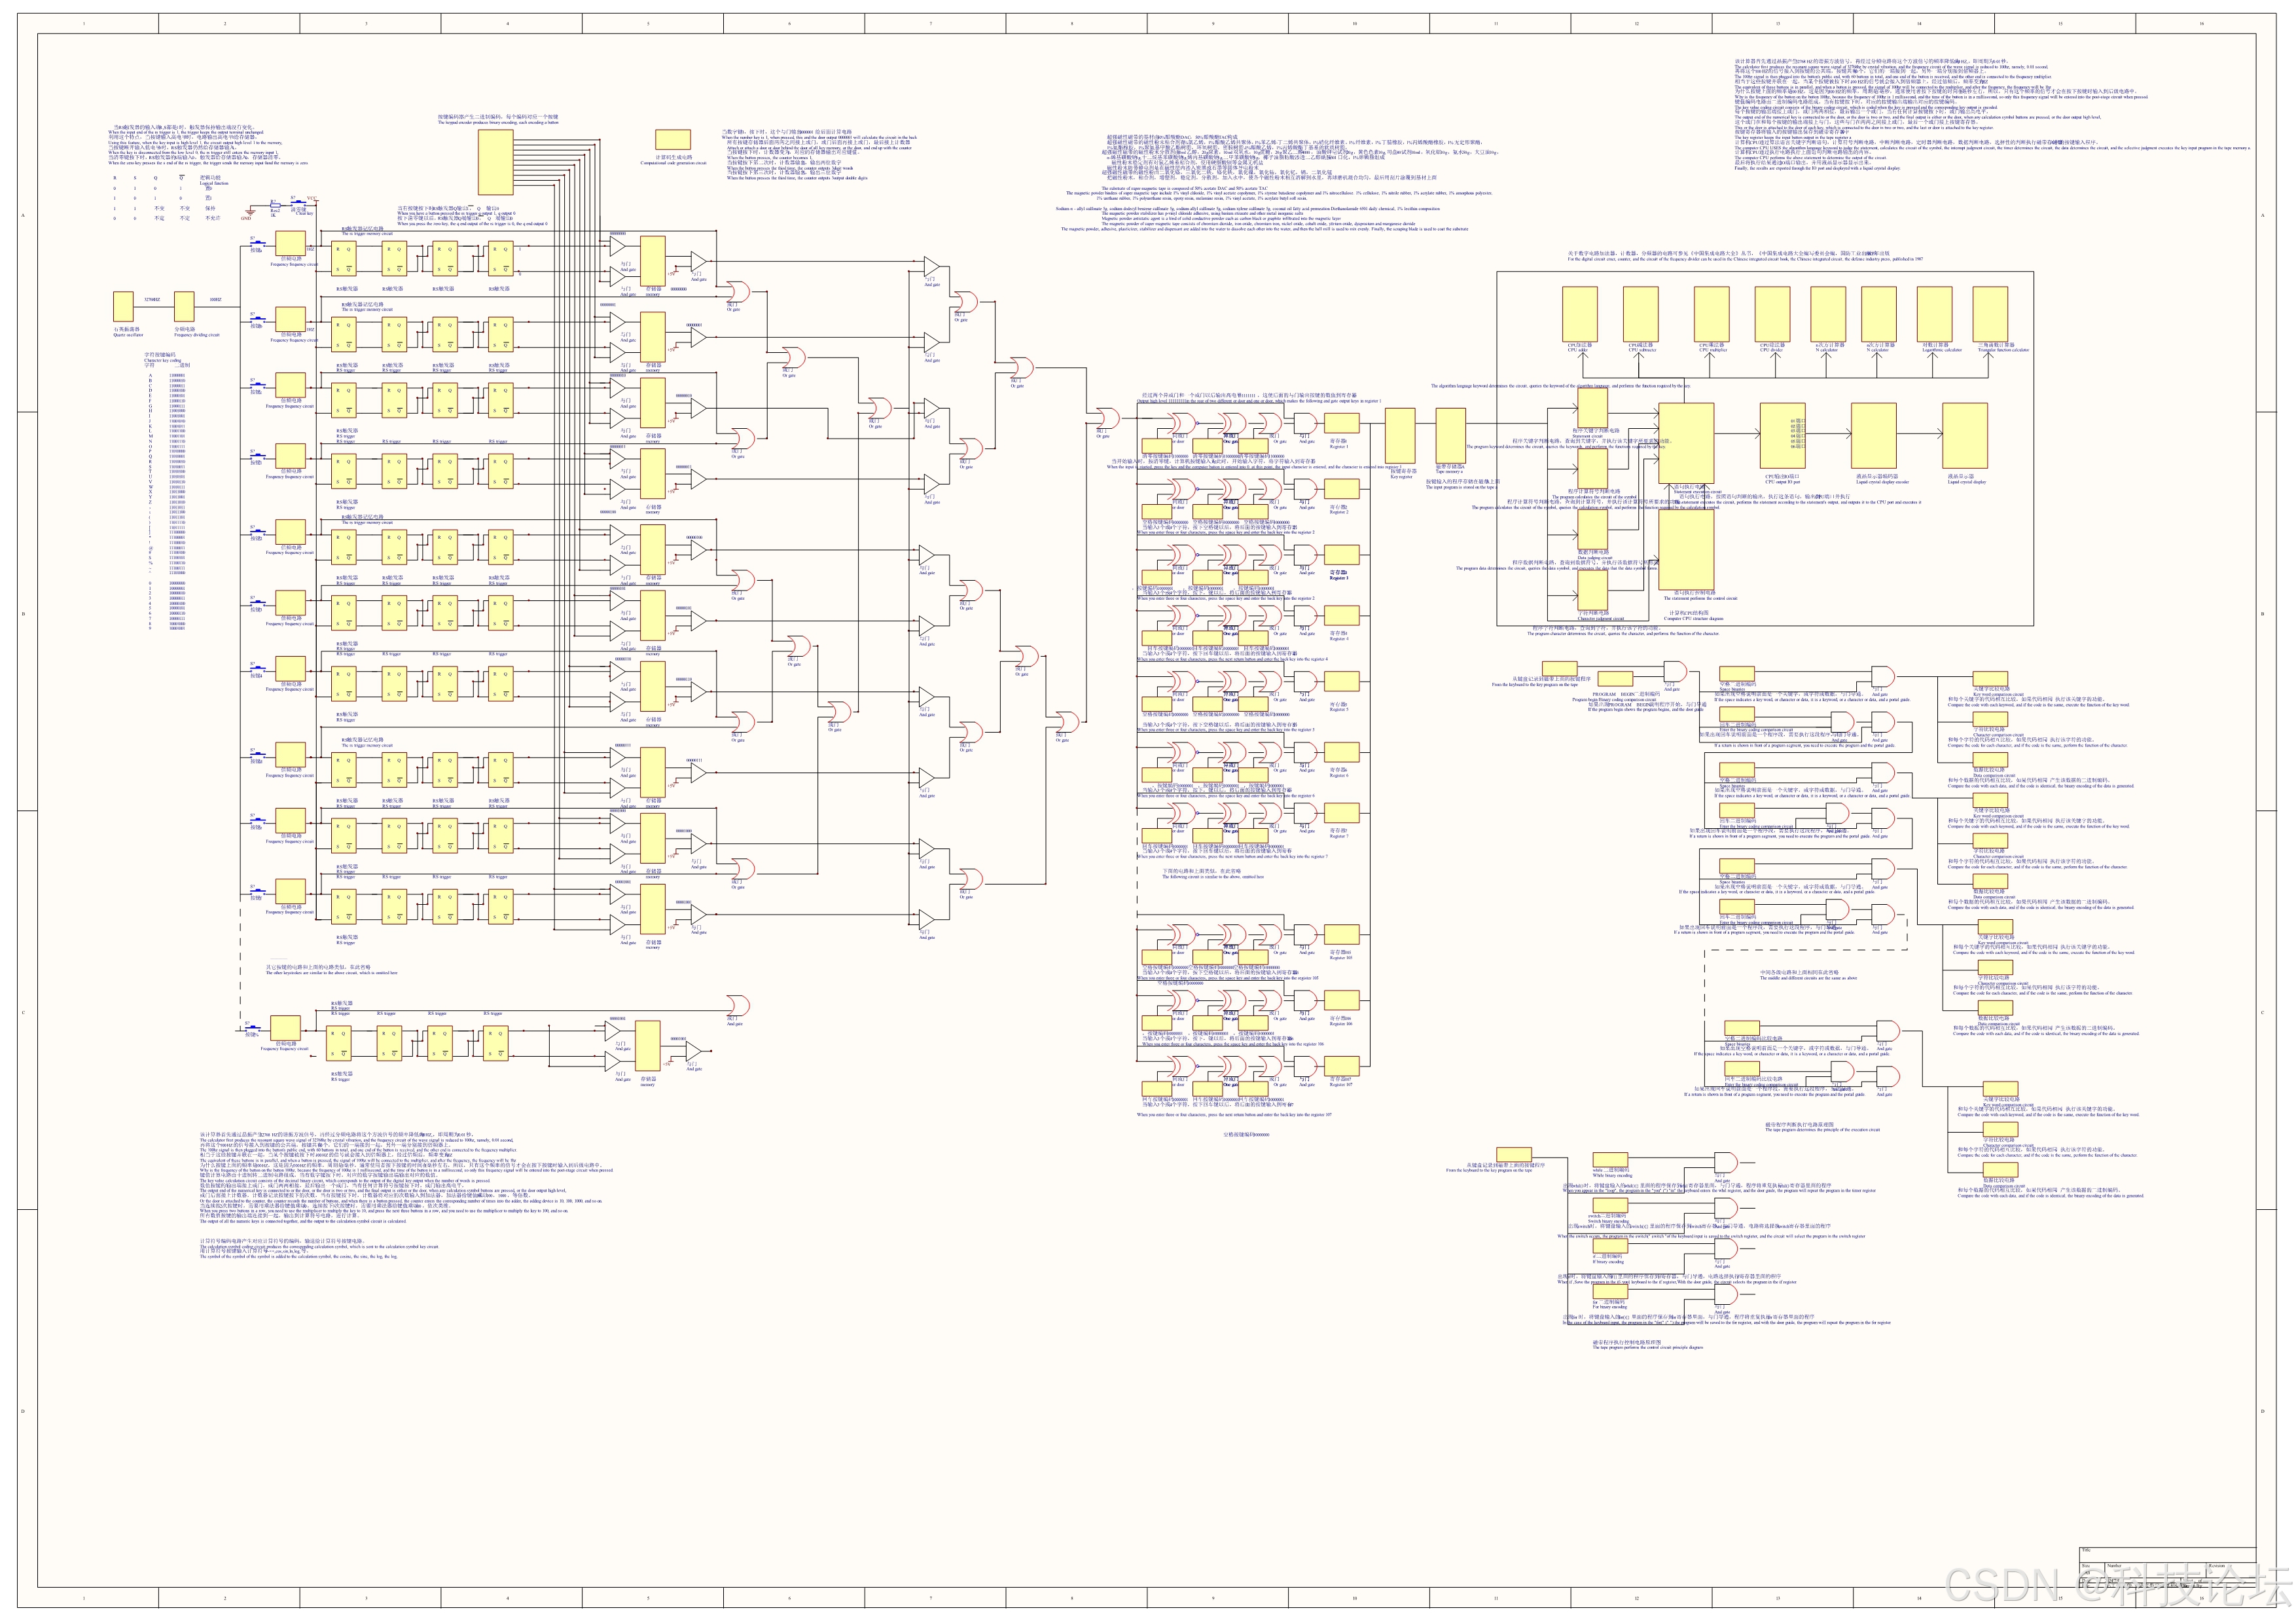Click the CPU multiplier block

coord(1712,315)
